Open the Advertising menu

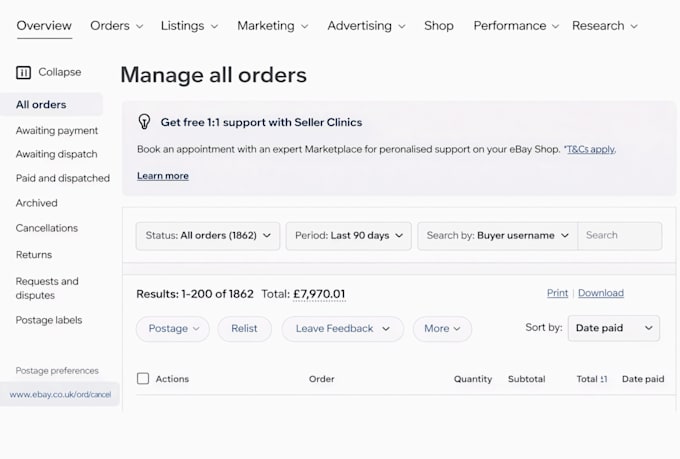click(366, 26)
